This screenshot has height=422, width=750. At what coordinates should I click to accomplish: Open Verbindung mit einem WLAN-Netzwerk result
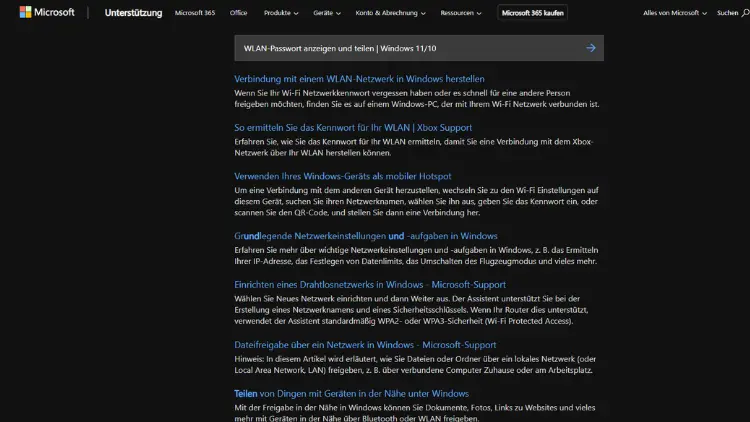click(359, 79)
